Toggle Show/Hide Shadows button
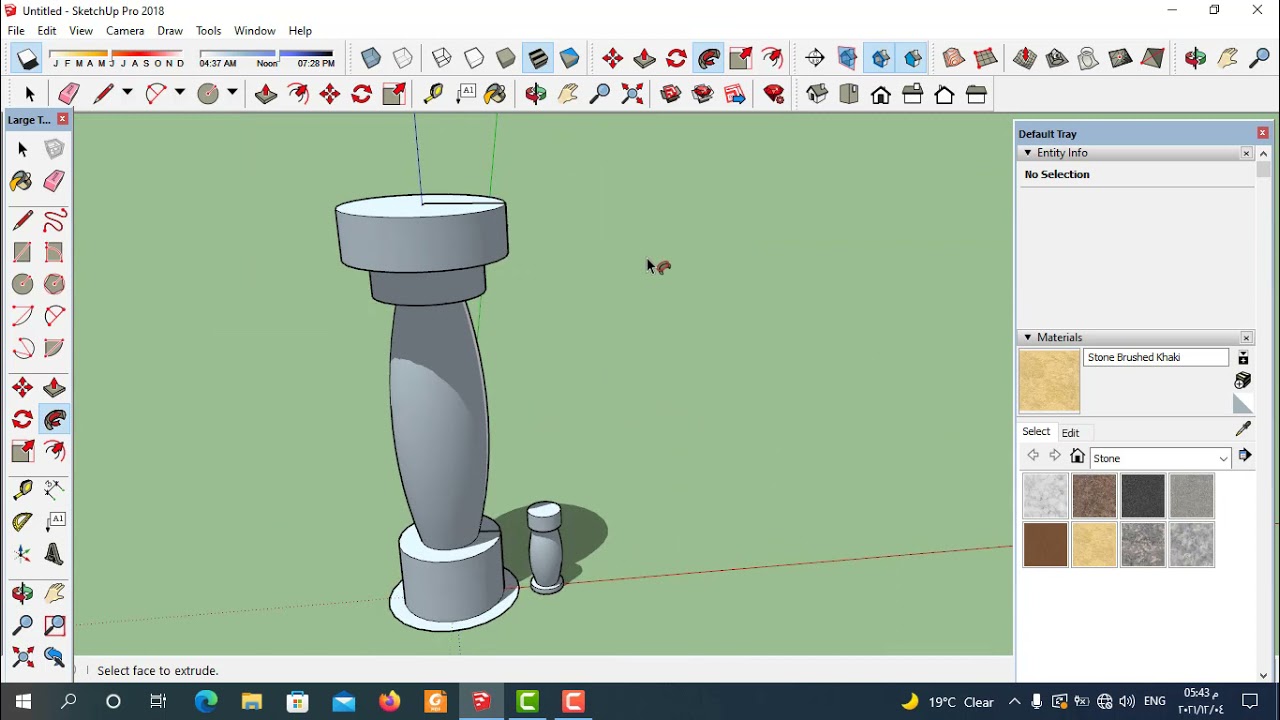The height and width of the screenshot is (720, 1280). click(x=27, y=60)
